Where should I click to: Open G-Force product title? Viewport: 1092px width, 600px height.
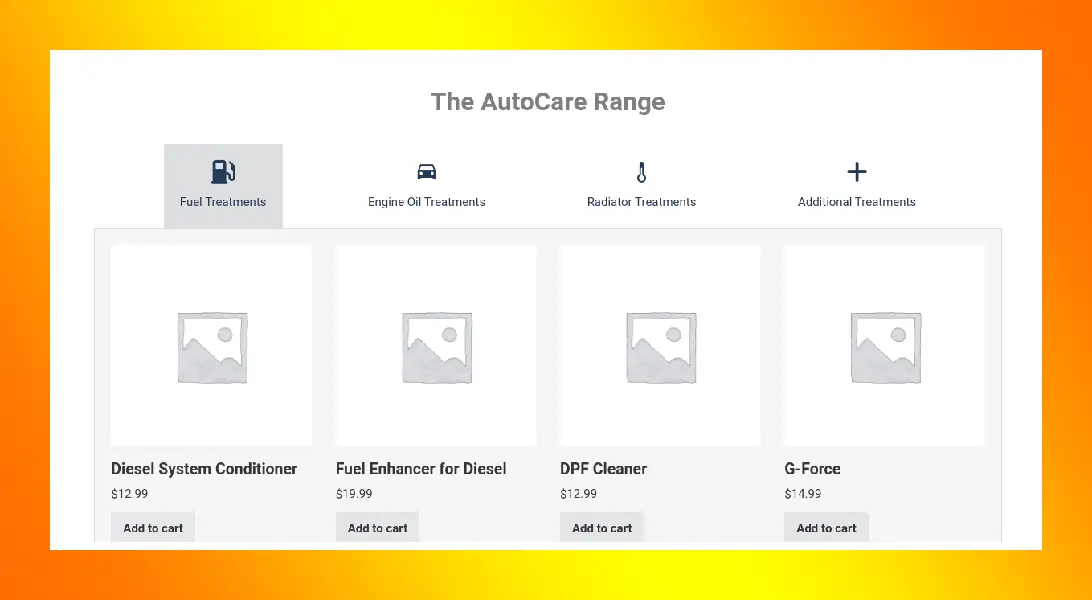[x=812, y=468]
